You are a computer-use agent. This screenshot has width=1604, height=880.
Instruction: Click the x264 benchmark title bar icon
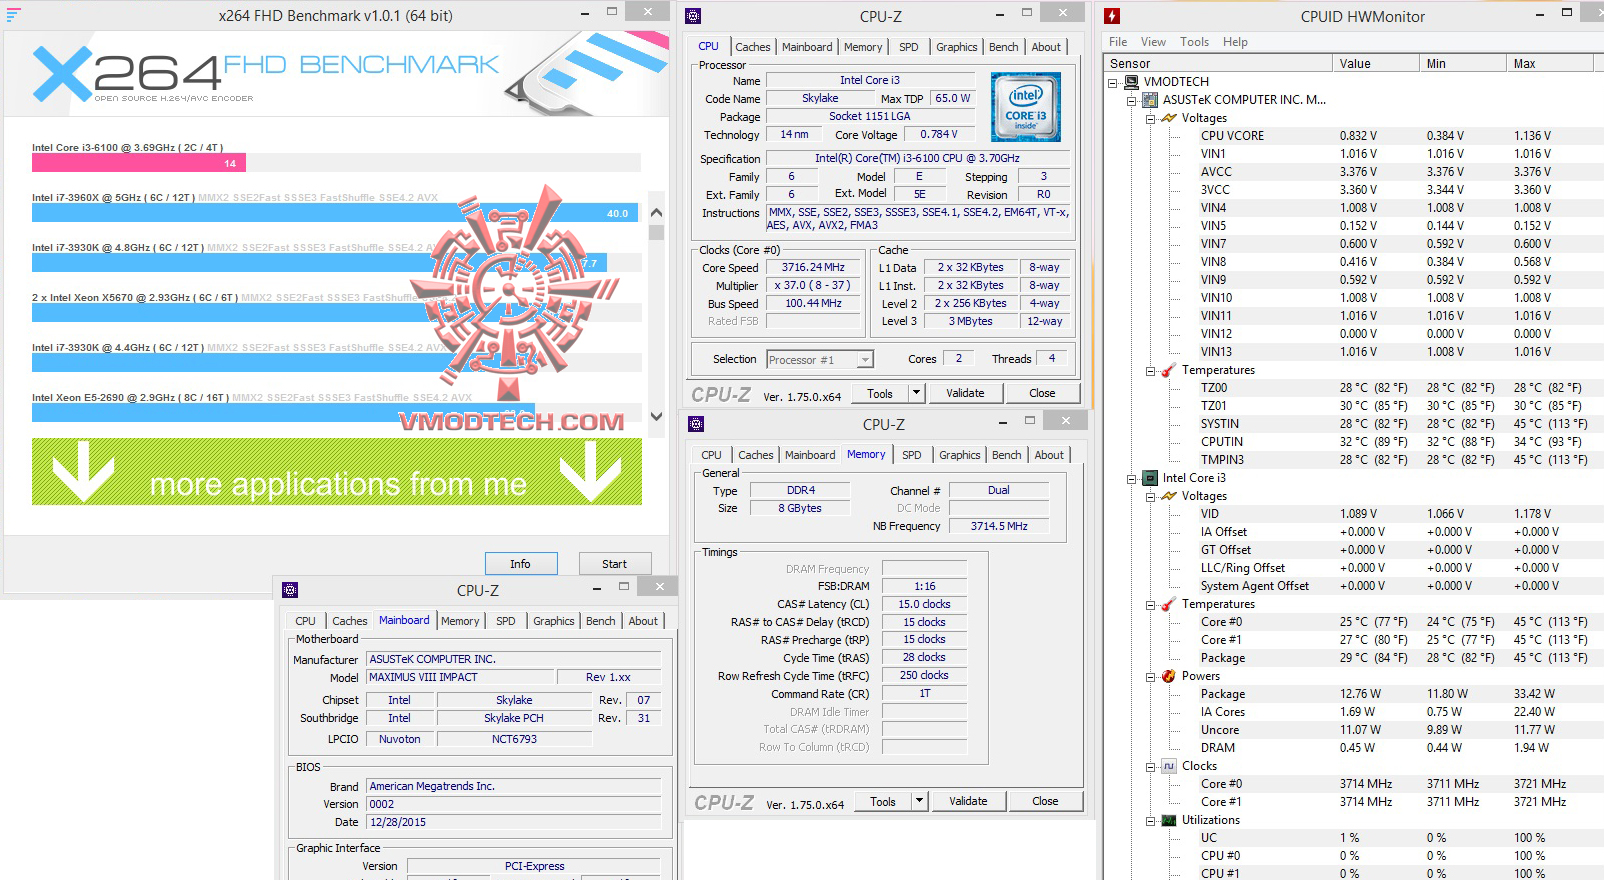pos(13,15)
